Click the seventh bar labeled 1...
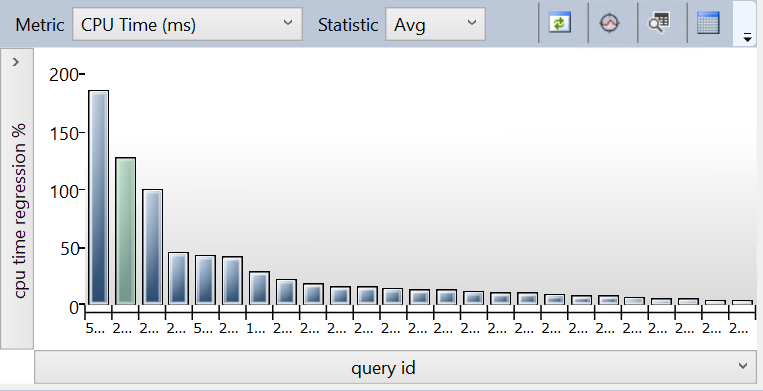Image resolution: width=763 pixels, height=391 pixels. (x=259, y=288)
